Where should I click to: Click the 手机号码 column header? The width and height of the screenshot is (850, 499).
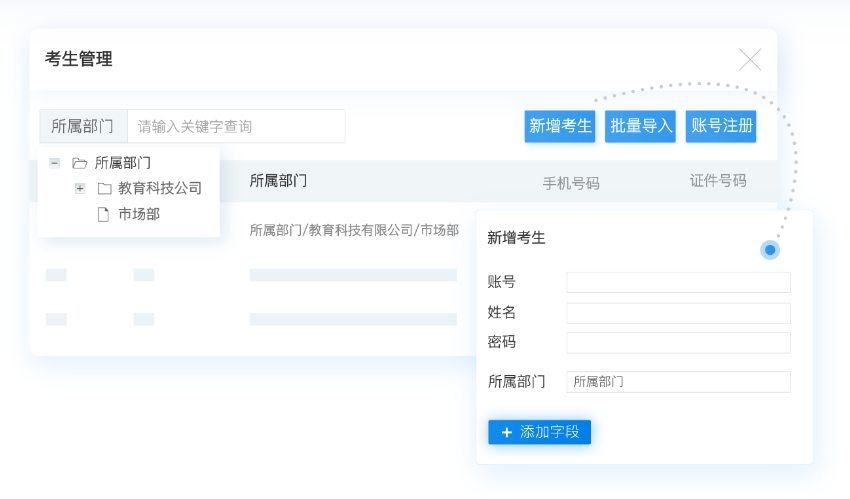[x=571, y=183]
